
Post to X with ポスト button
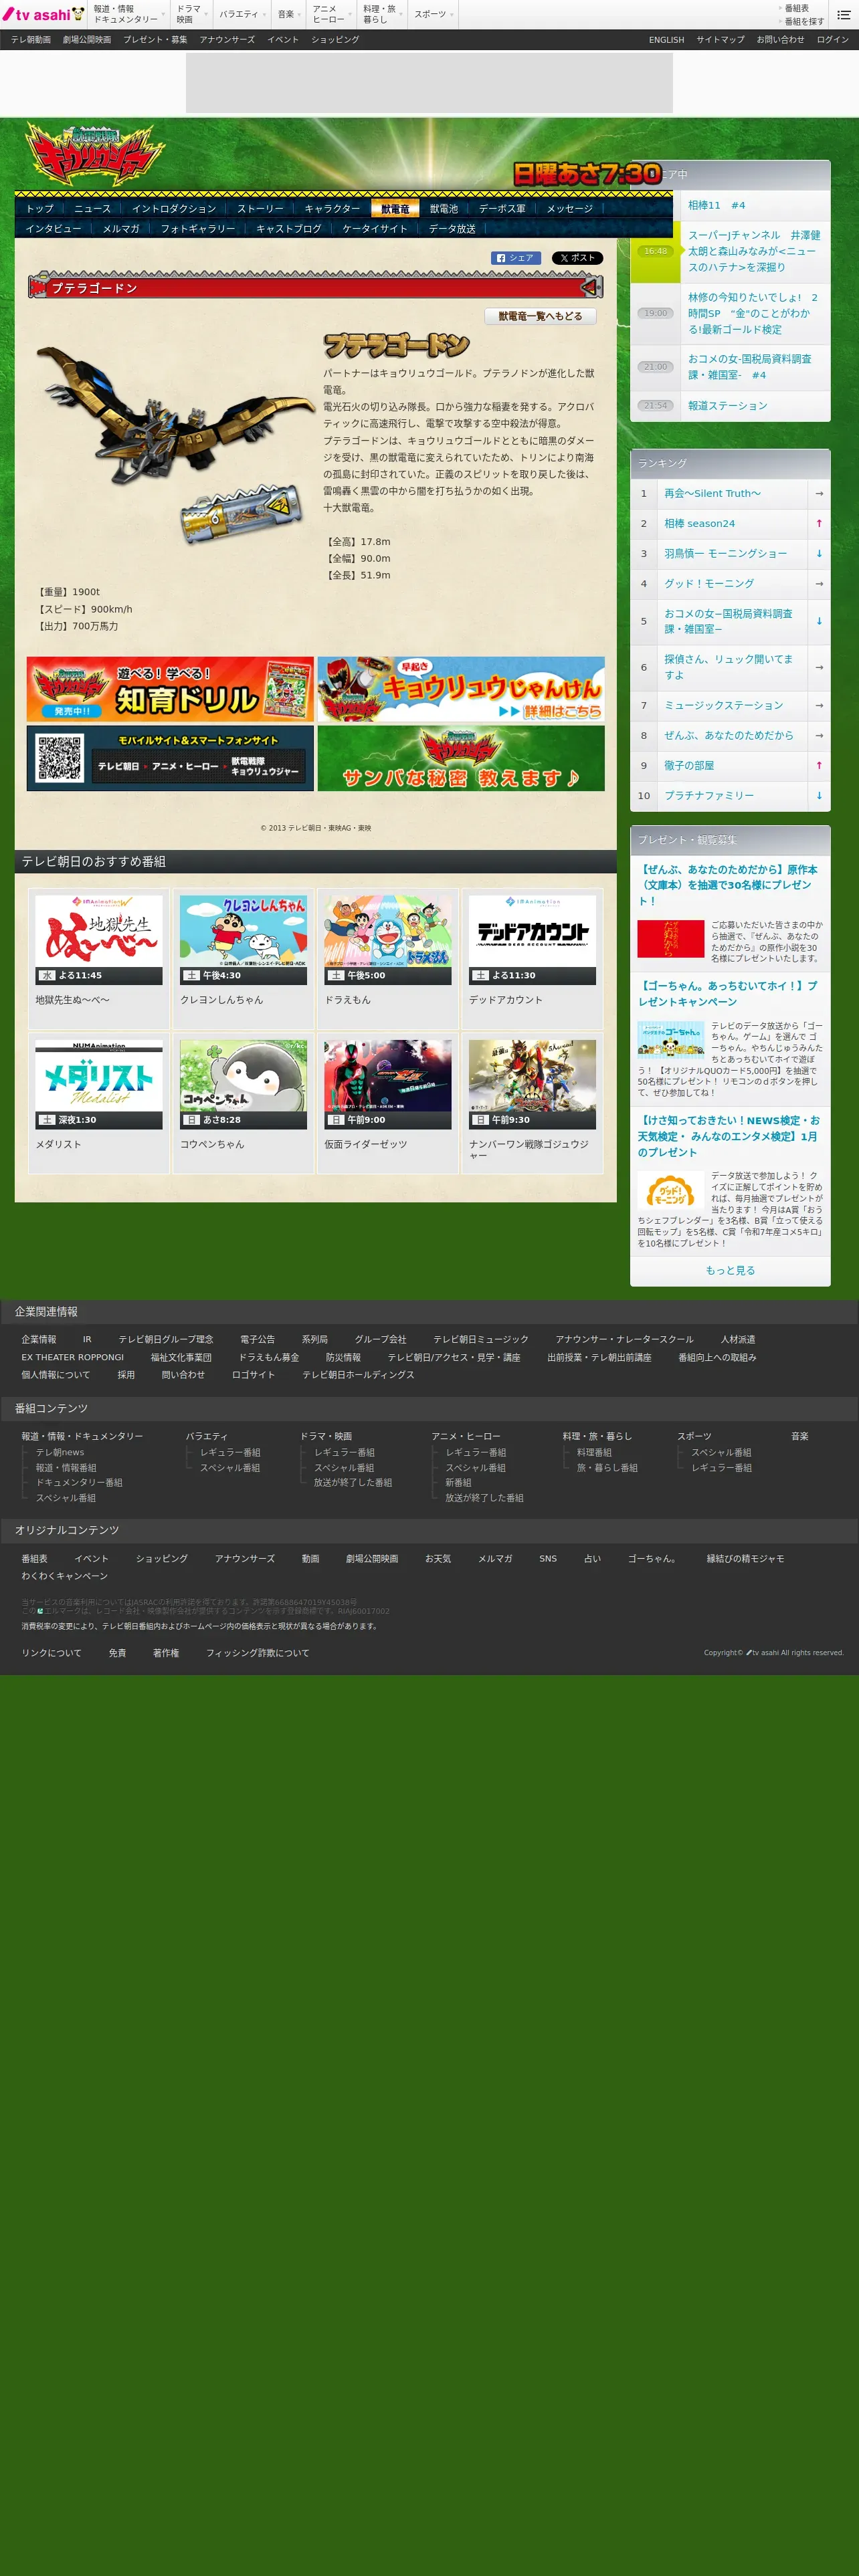[x=577, y=258]
